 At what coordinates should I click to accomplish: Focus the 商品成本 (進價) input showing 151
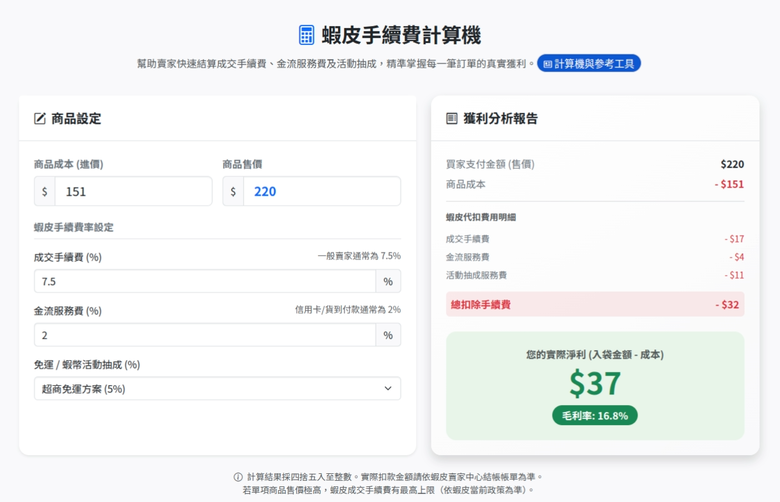(133, 192)
